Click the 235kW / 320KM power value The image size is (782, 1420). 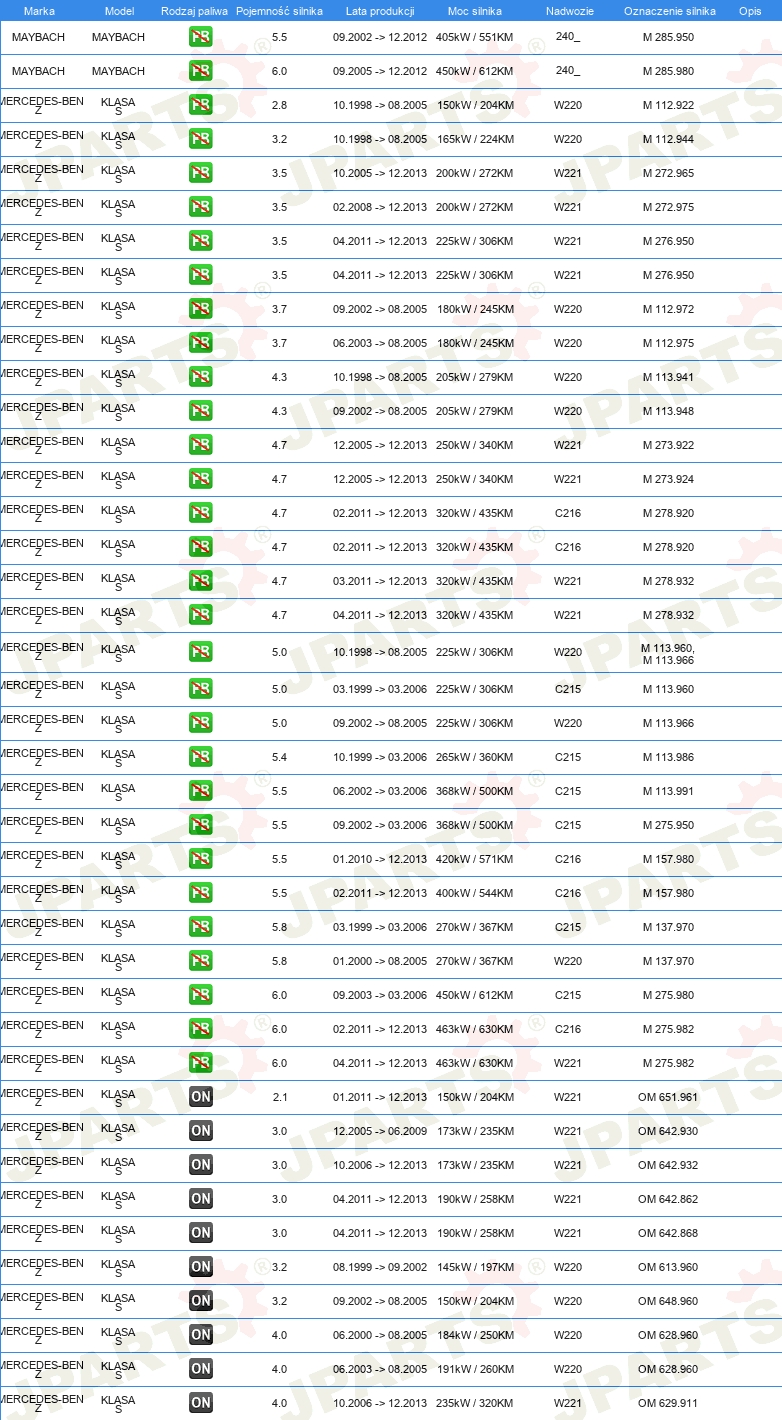(x=474, y=1403)
